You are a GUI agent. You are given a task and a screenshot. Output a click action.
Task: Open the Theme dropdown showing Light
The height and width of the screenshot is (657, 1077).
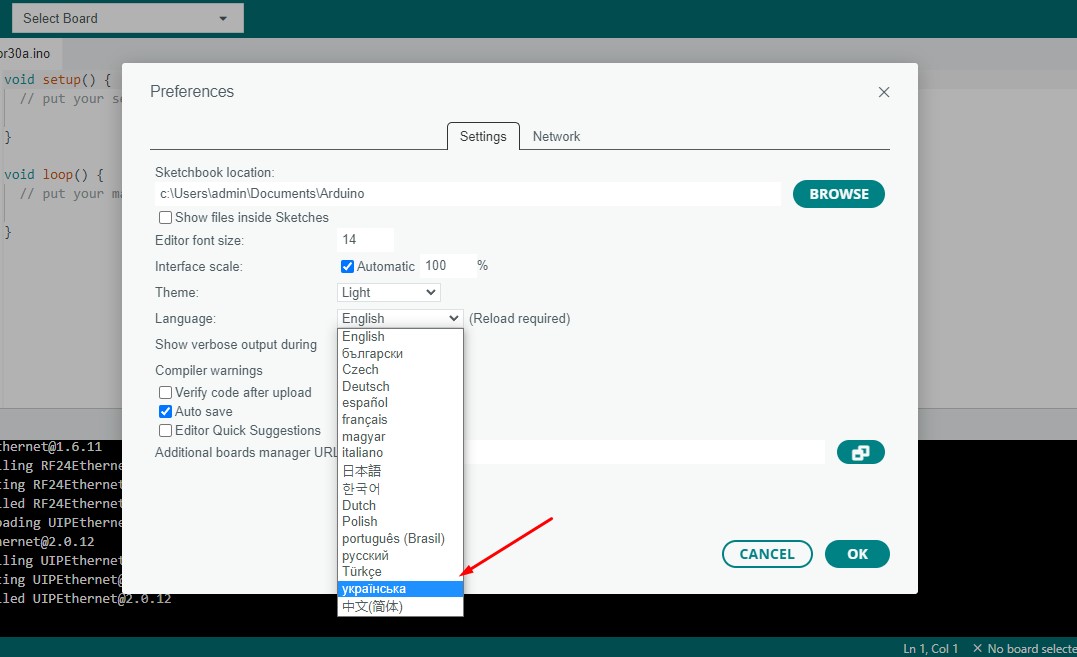[x=389, y=292]
